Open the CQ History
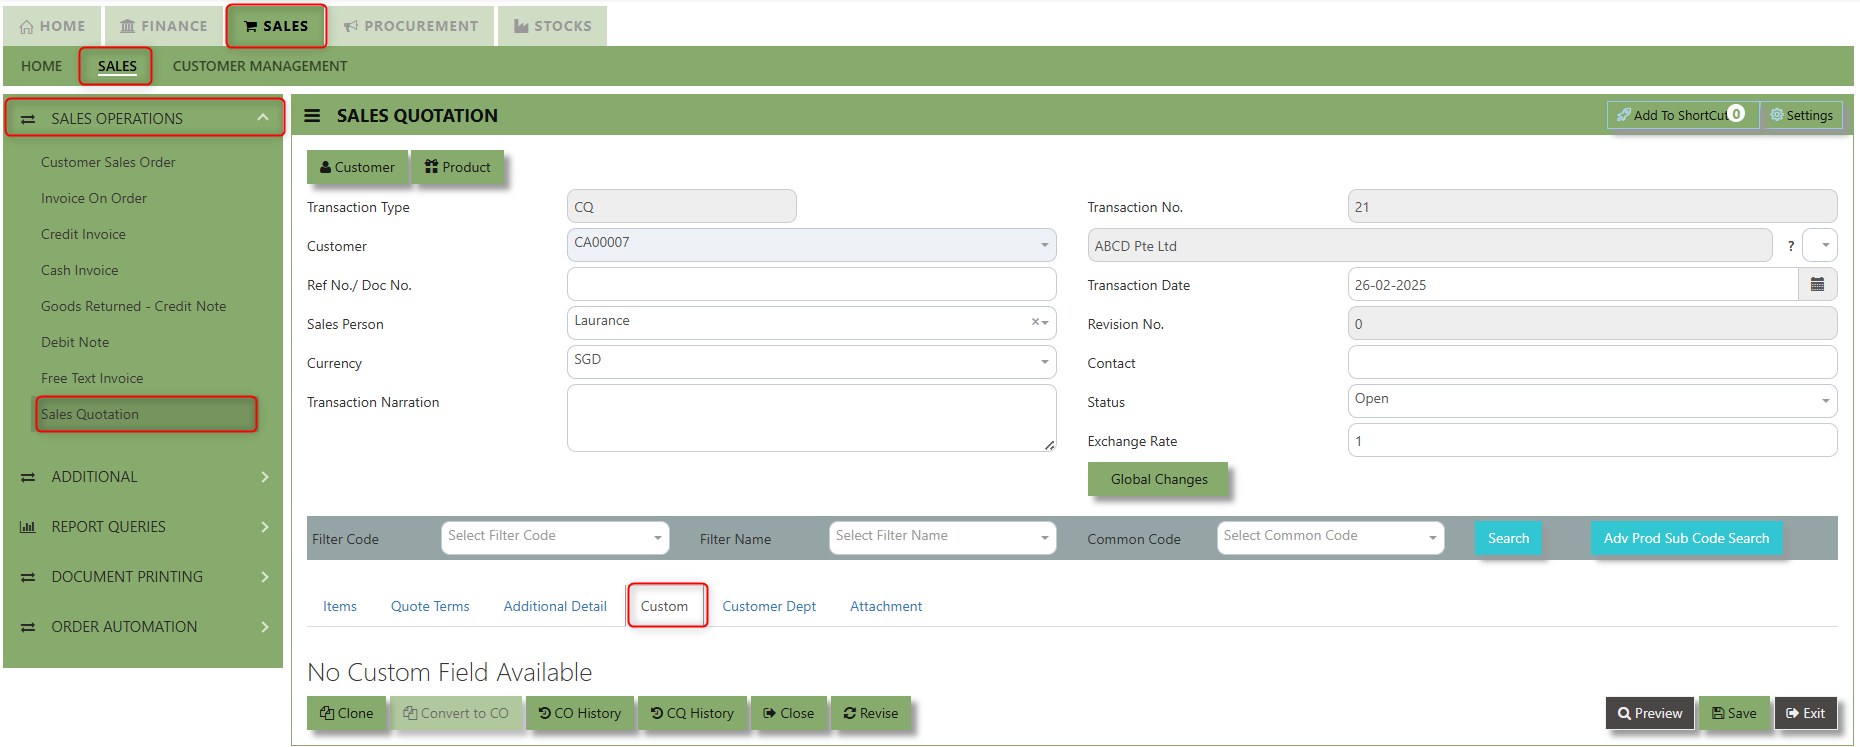The image size is (1860, 747). [692, 713]
